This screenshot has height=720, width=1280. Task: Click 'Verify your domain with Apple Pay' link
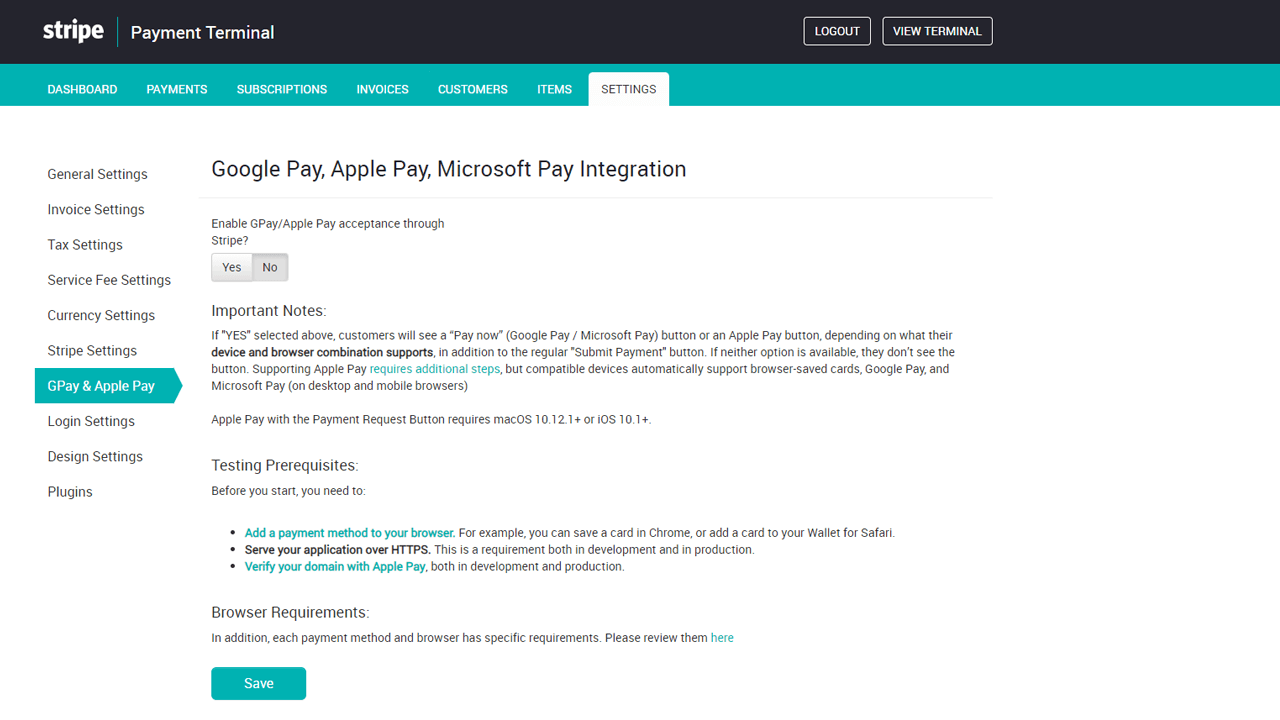pyautogui.click(x=335, y=567)
